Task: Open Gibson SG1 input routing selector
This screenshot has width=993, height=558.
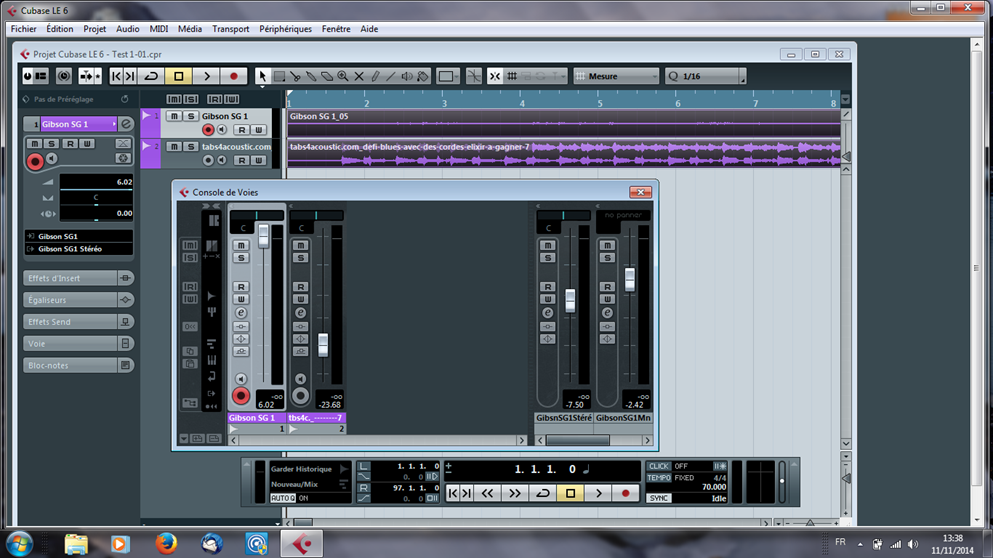Action: pyautogui.click(x=79, y=236)
